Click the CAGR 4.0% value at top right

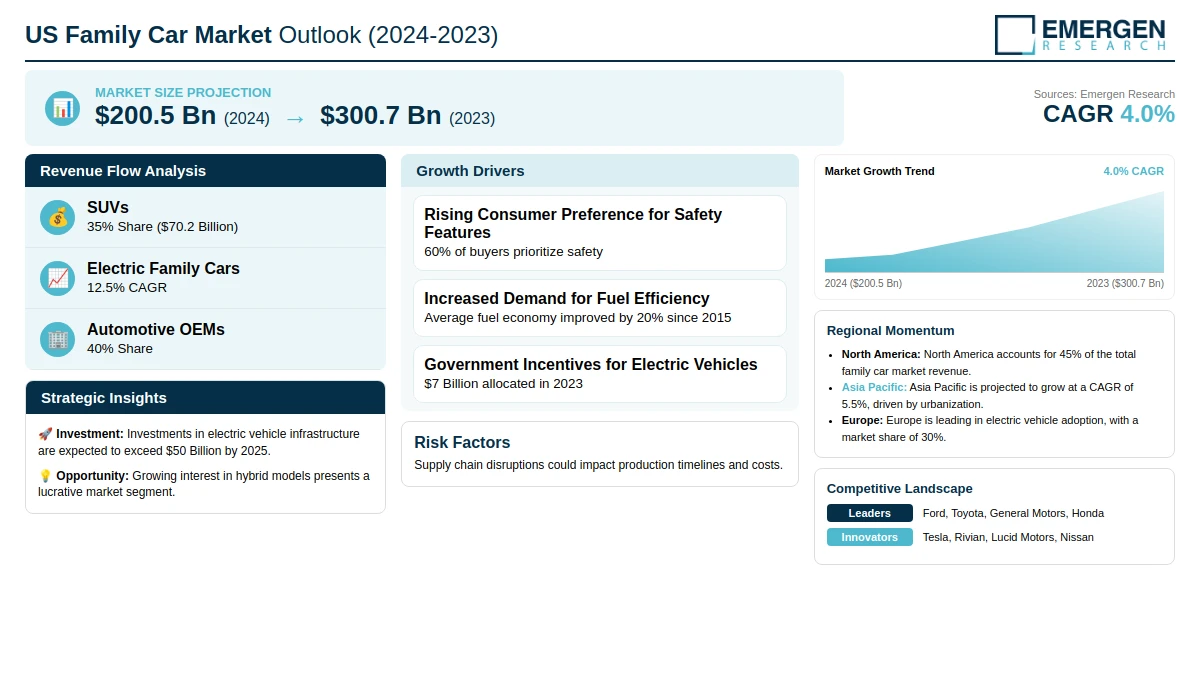click(1108, 114)
